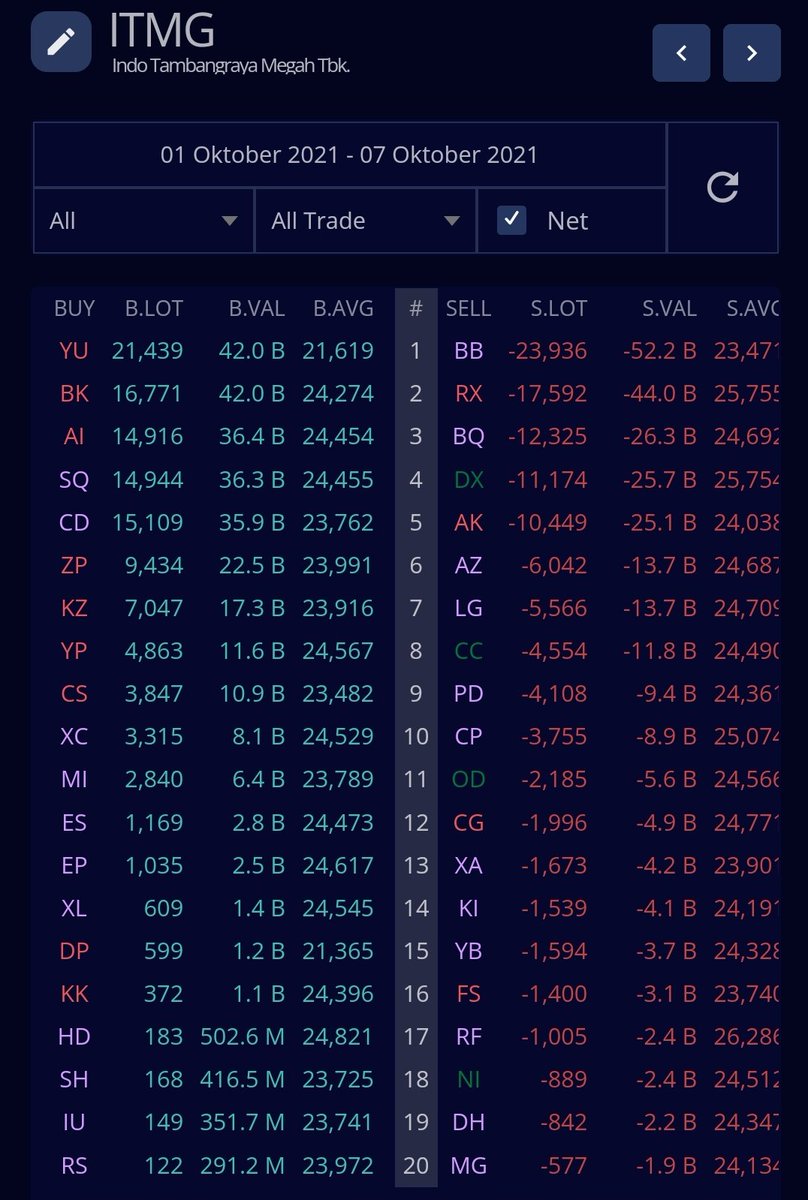Sort by B.LOT column header
Viewport: 808px width, 1200px height.
154,309
